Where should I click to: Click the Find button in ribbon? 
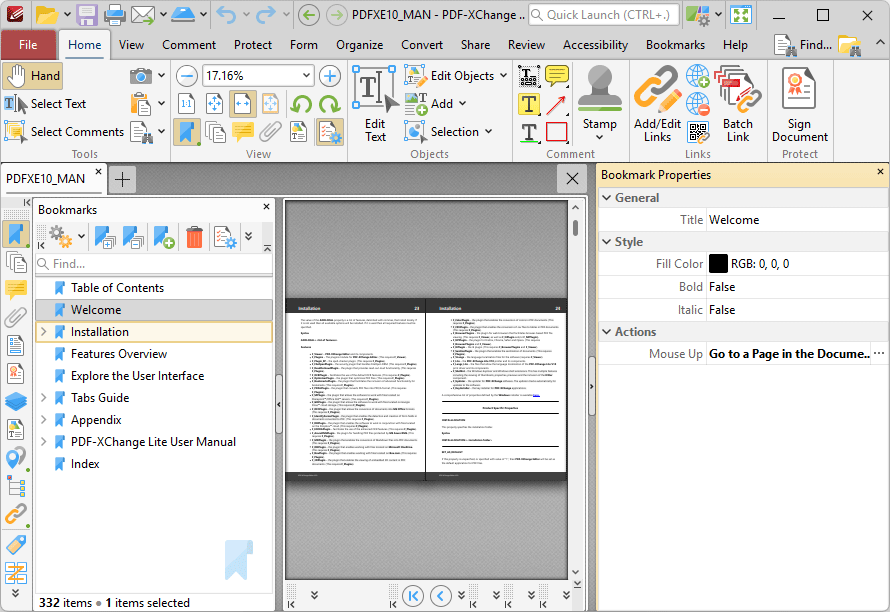803,45
